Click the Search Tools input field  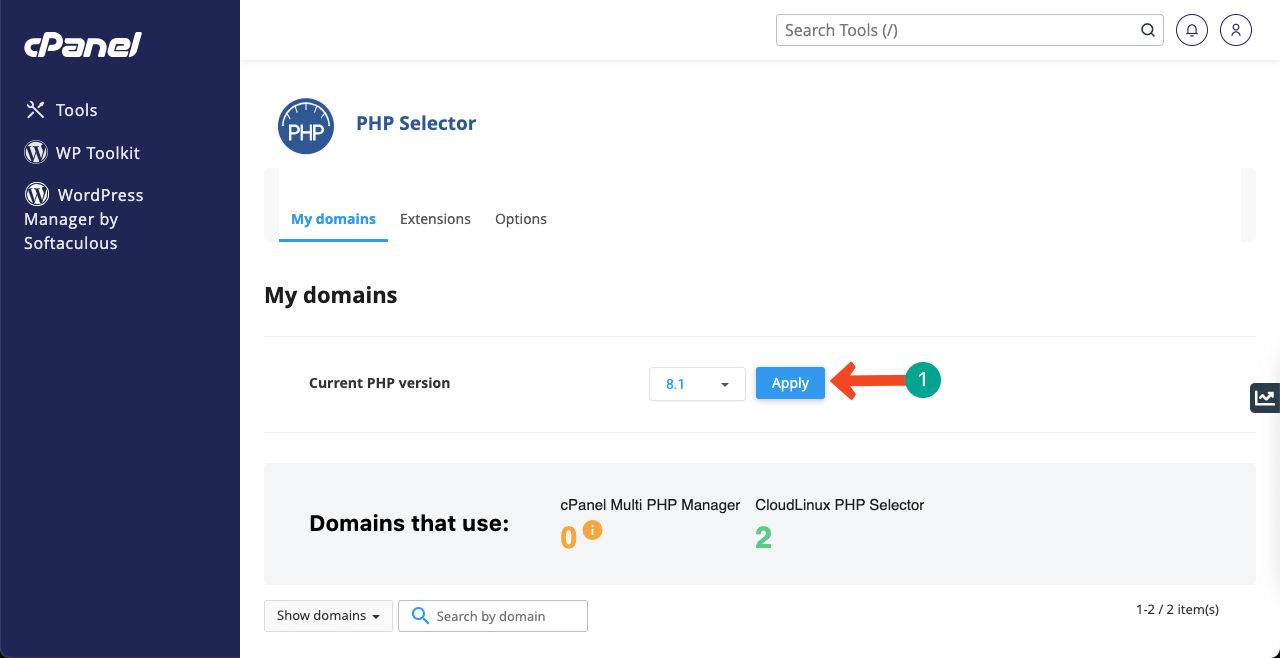tap(958, 30)
